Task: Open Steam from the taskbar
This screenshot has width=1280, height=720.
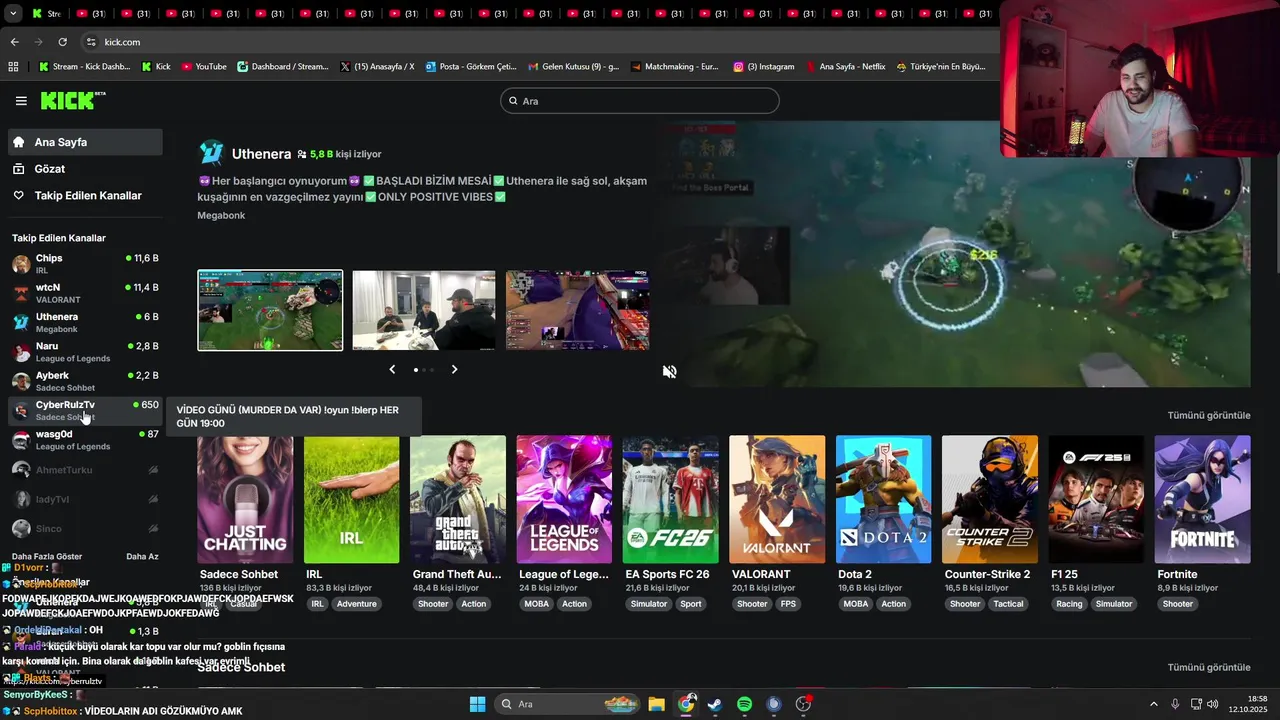Action: click(x=715, y=704)
